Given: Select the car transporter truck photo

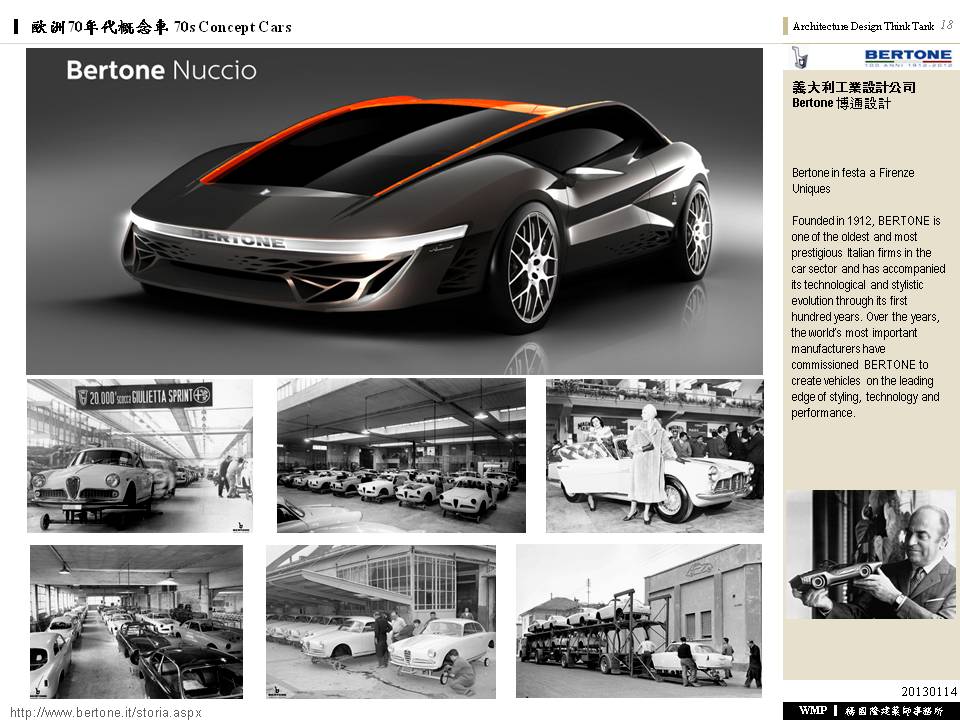Looking at the screenshot, I should (639, 621).
